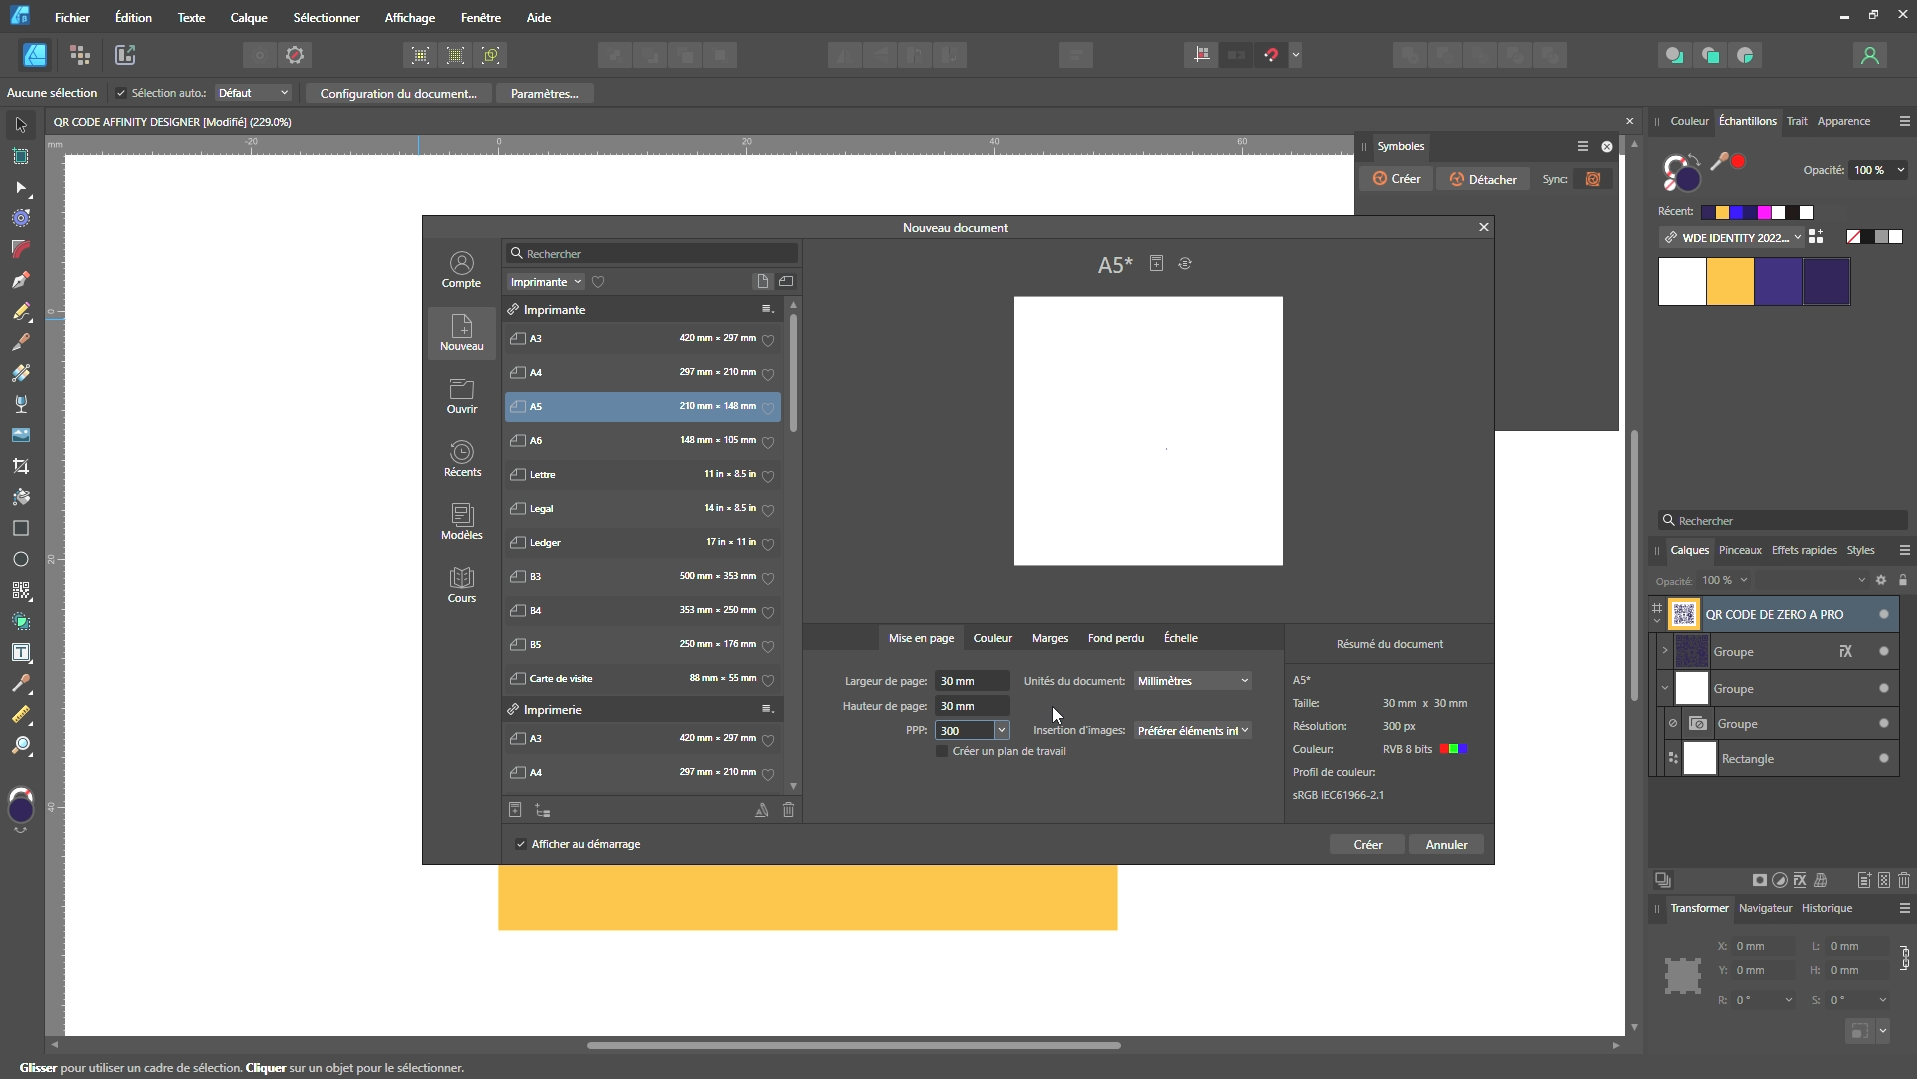Open the Calque menu
The image size is (1917, 1079).
coord(248,18)
